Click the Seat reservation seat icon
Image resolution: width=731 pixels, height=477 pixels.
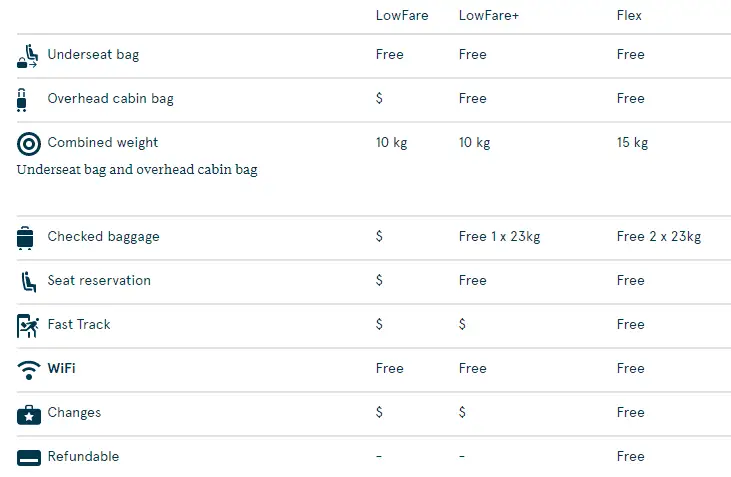[x=28, y=281]
